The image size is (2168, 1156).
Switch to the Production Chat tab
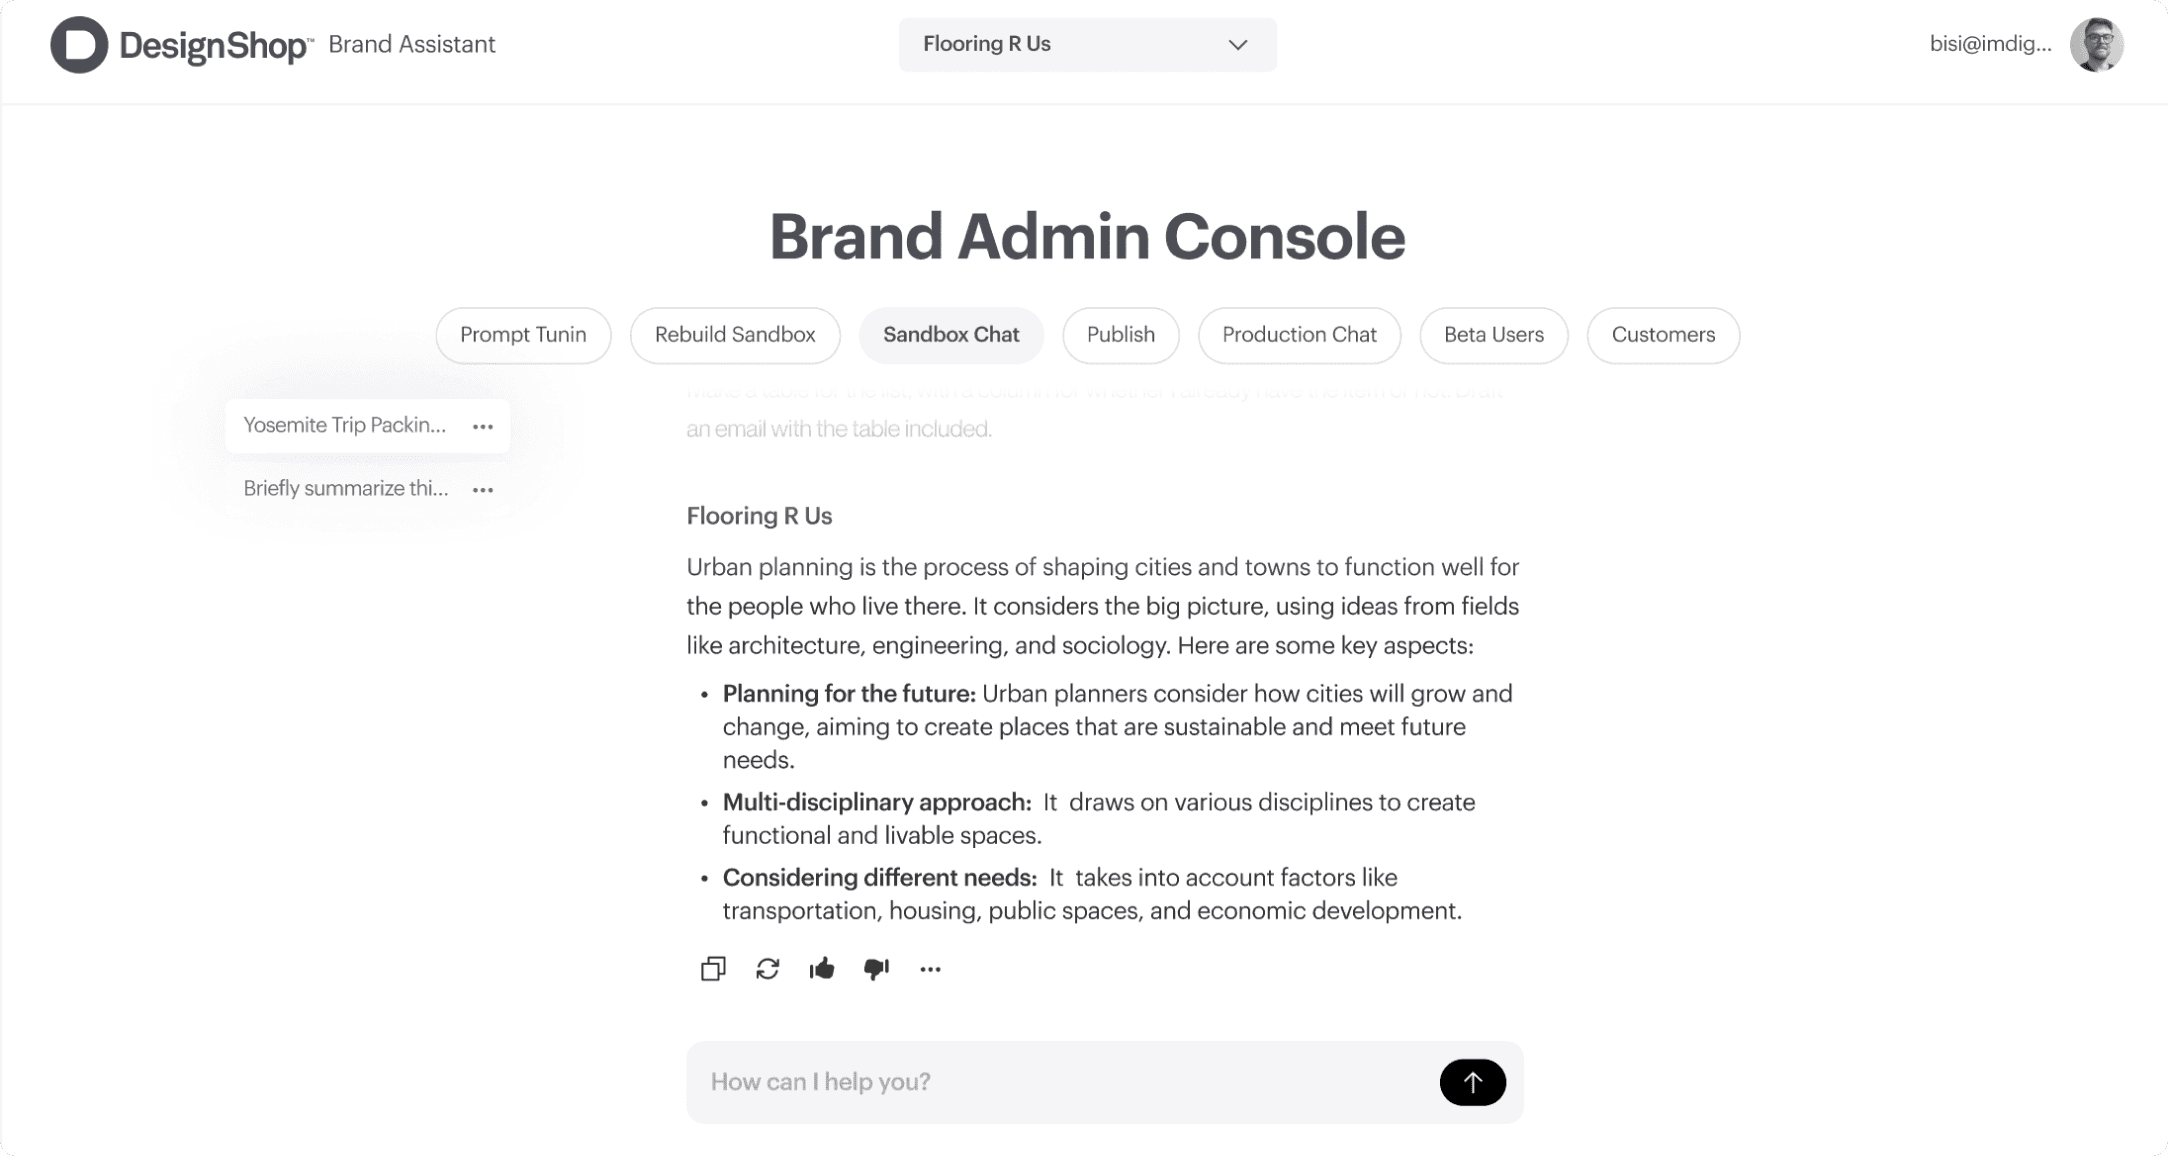click(x=1299, y=335)
